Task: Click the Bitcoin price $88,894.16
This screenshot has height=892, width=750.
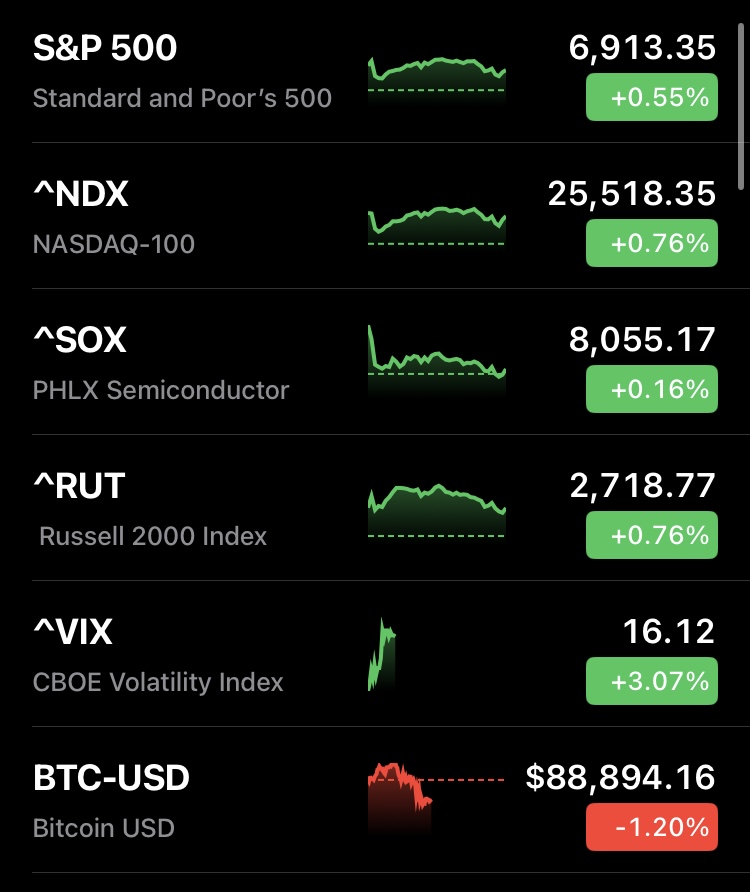Action: [x=621, y=777]
